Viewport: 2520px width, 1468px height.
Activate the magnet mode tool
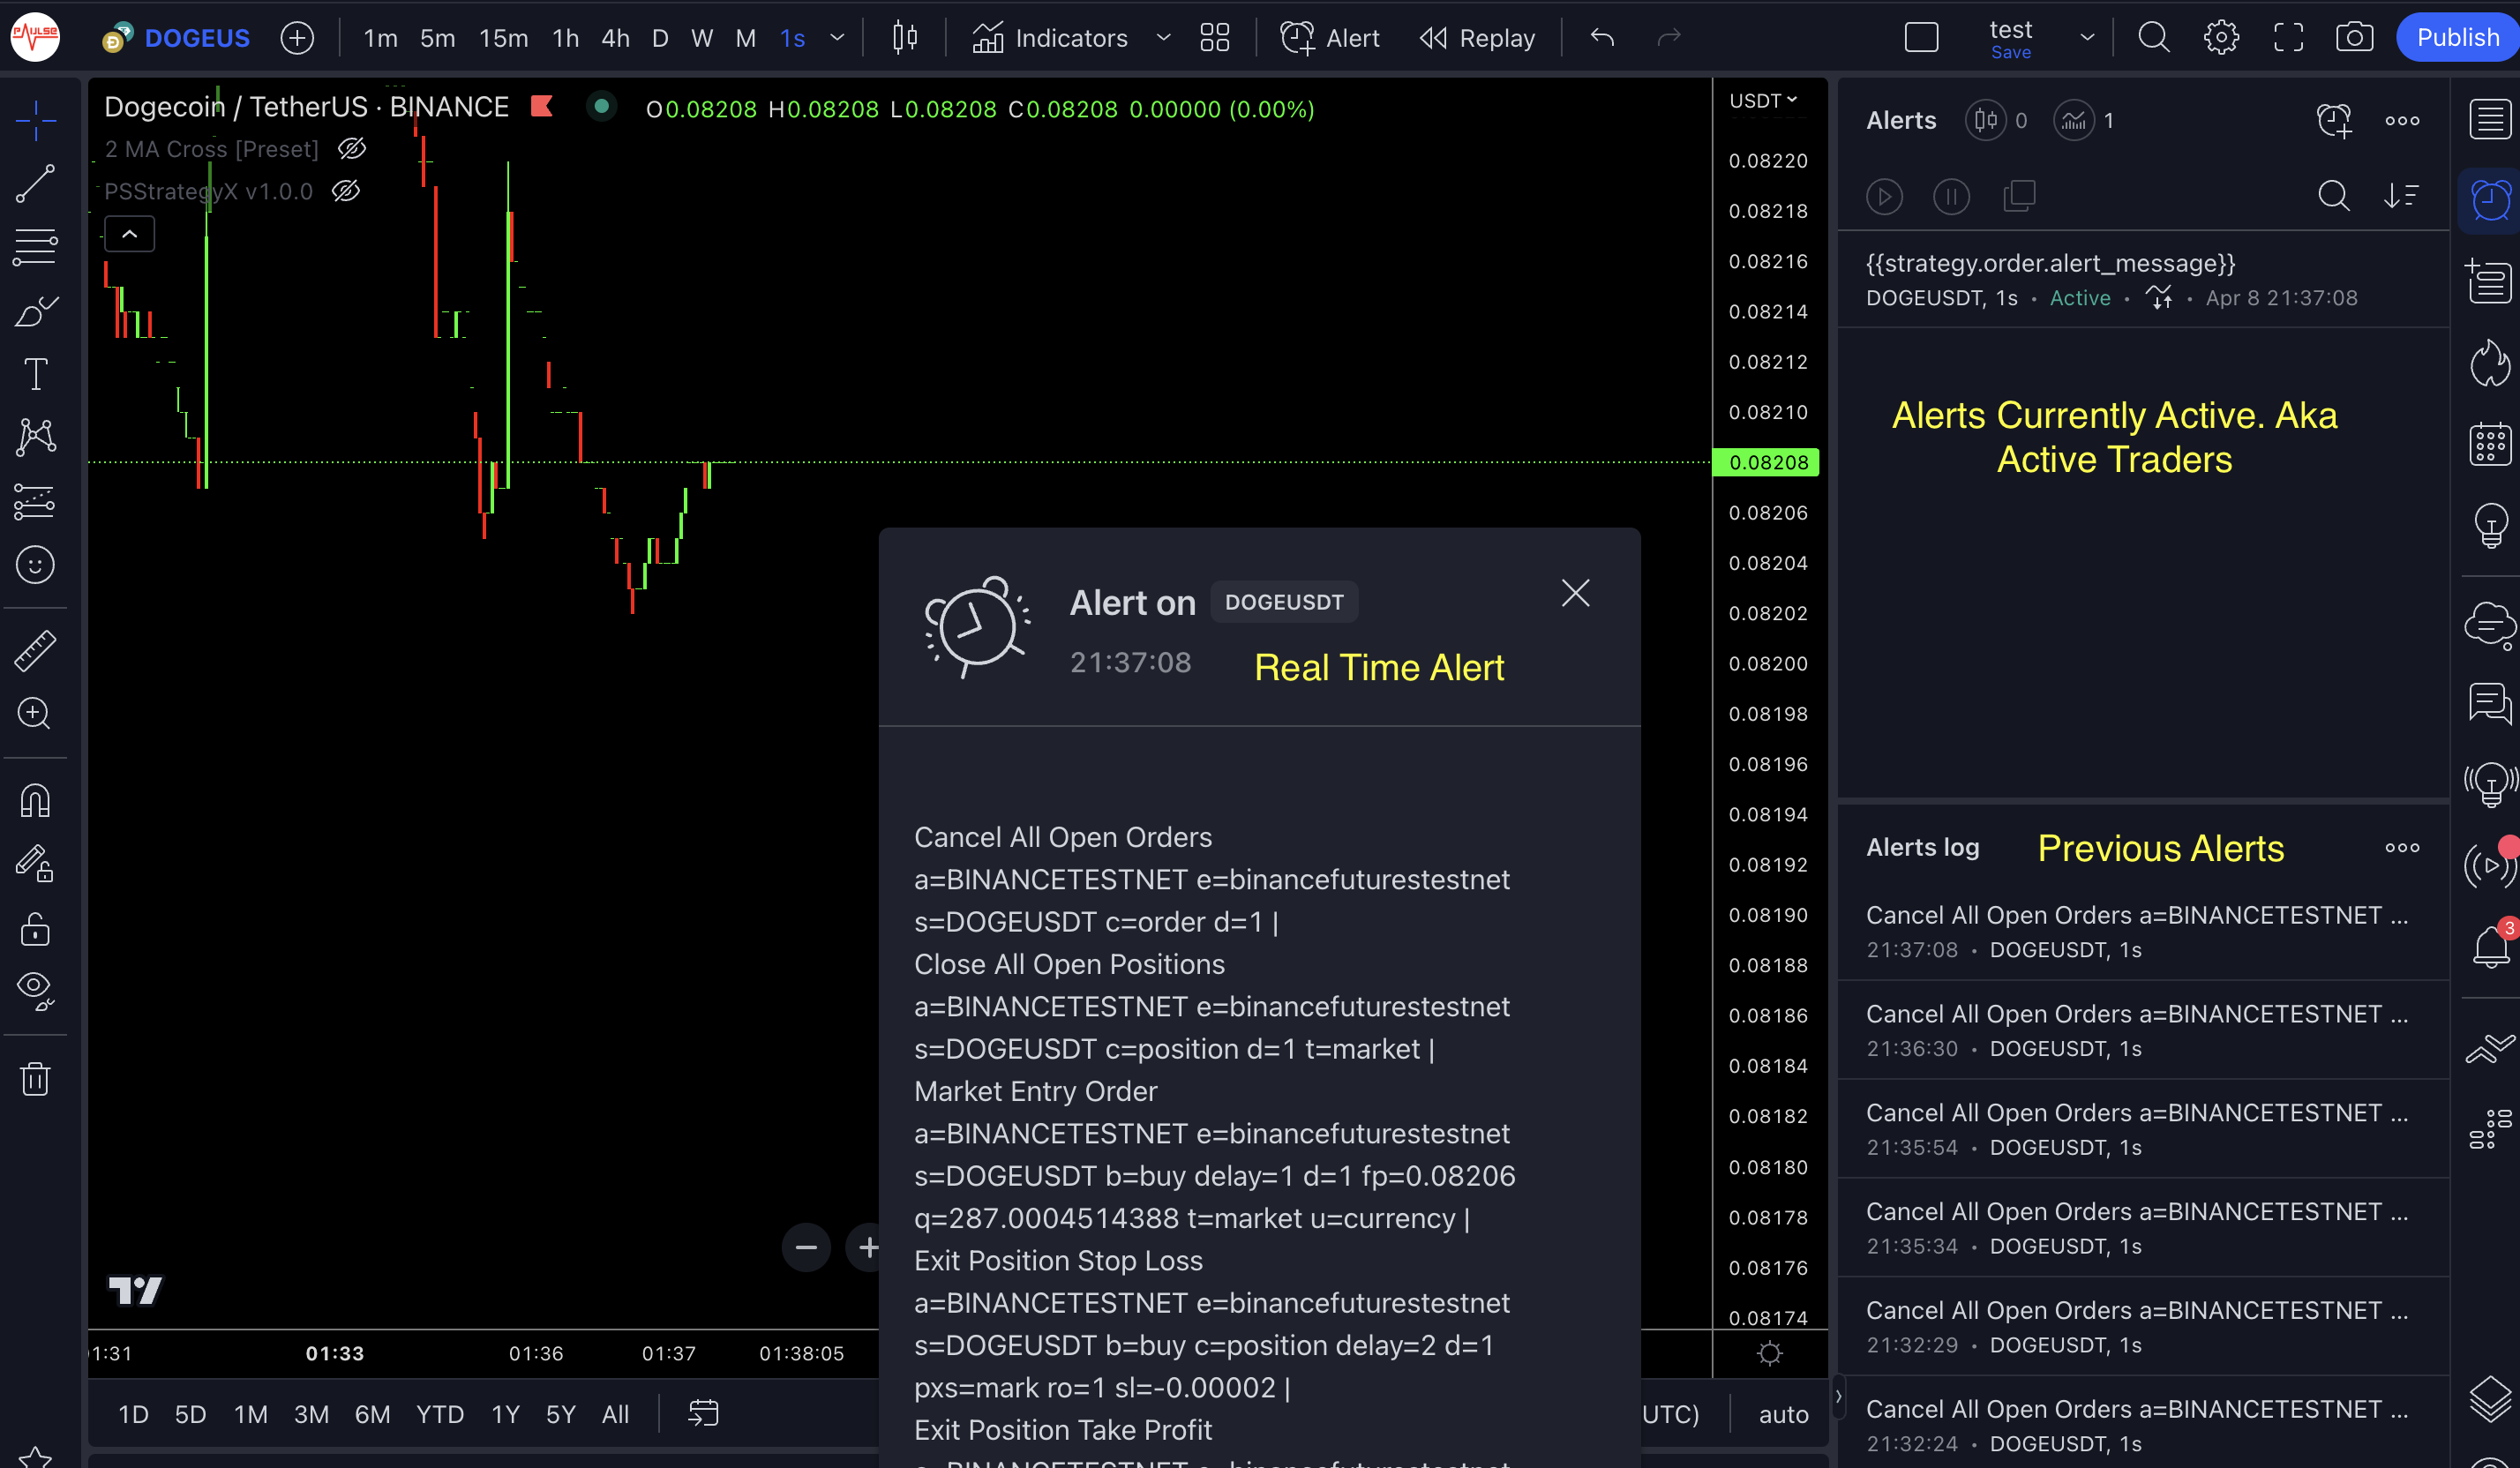point(35,801)
